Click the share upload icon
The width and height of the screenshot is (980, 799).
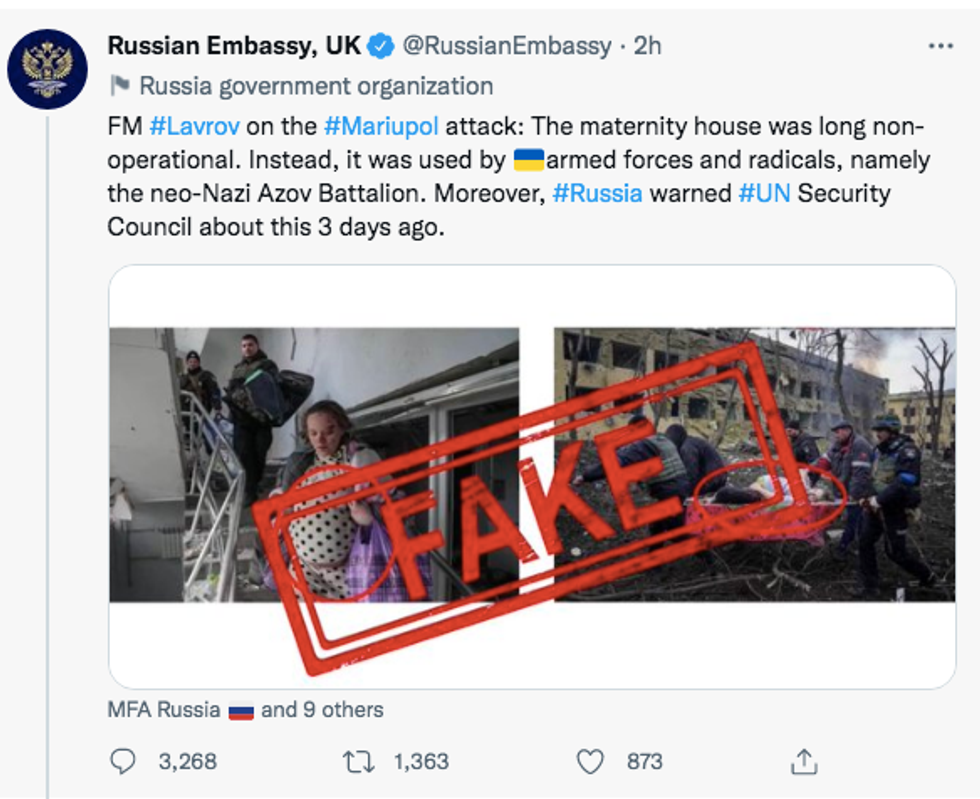point(803,762)
